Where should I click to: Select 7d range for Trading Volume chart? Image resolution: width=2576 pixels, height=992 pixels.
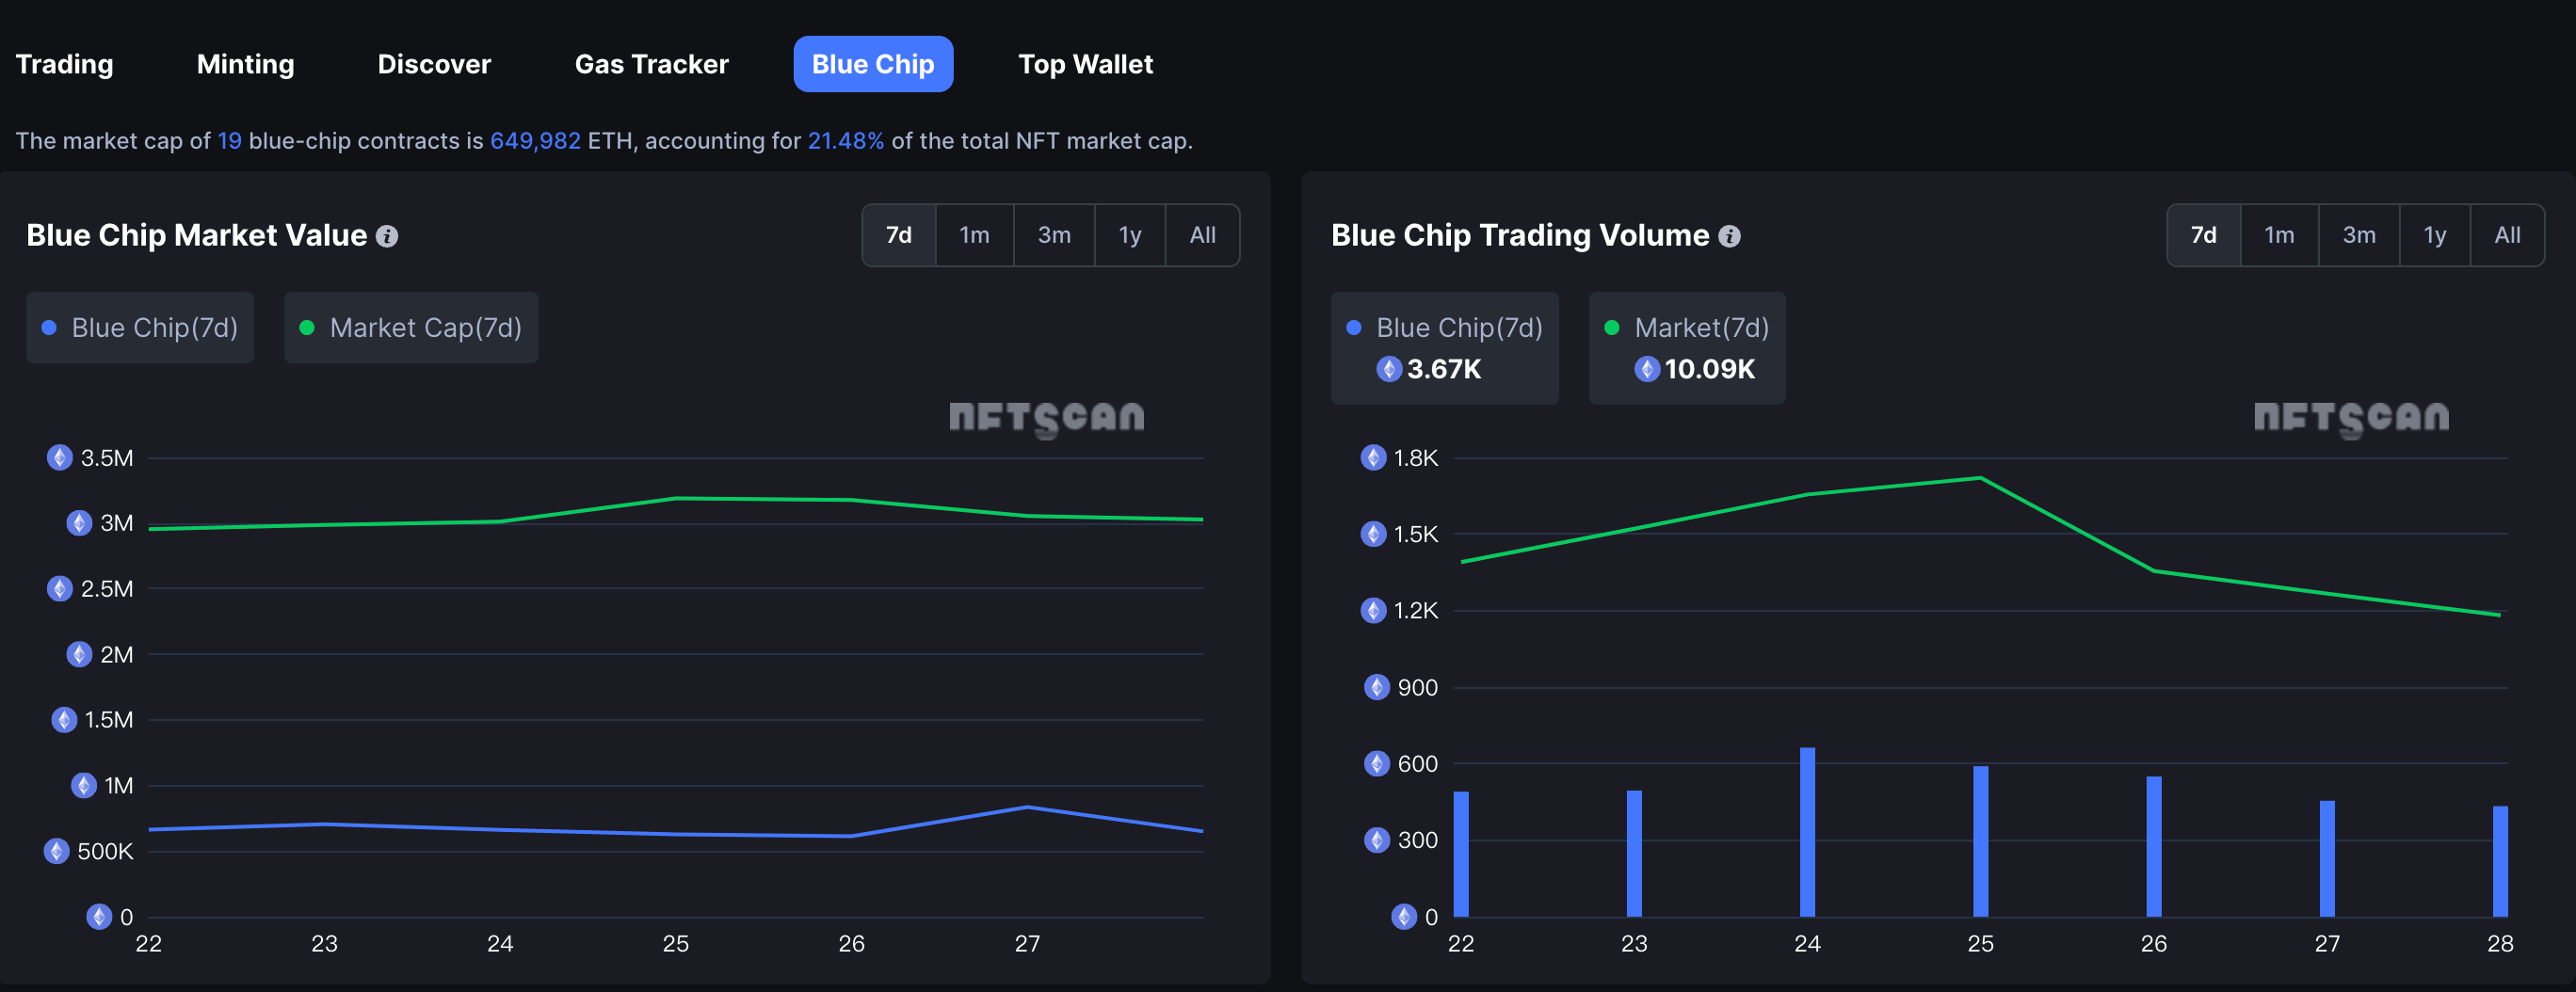coord(2203,235)
